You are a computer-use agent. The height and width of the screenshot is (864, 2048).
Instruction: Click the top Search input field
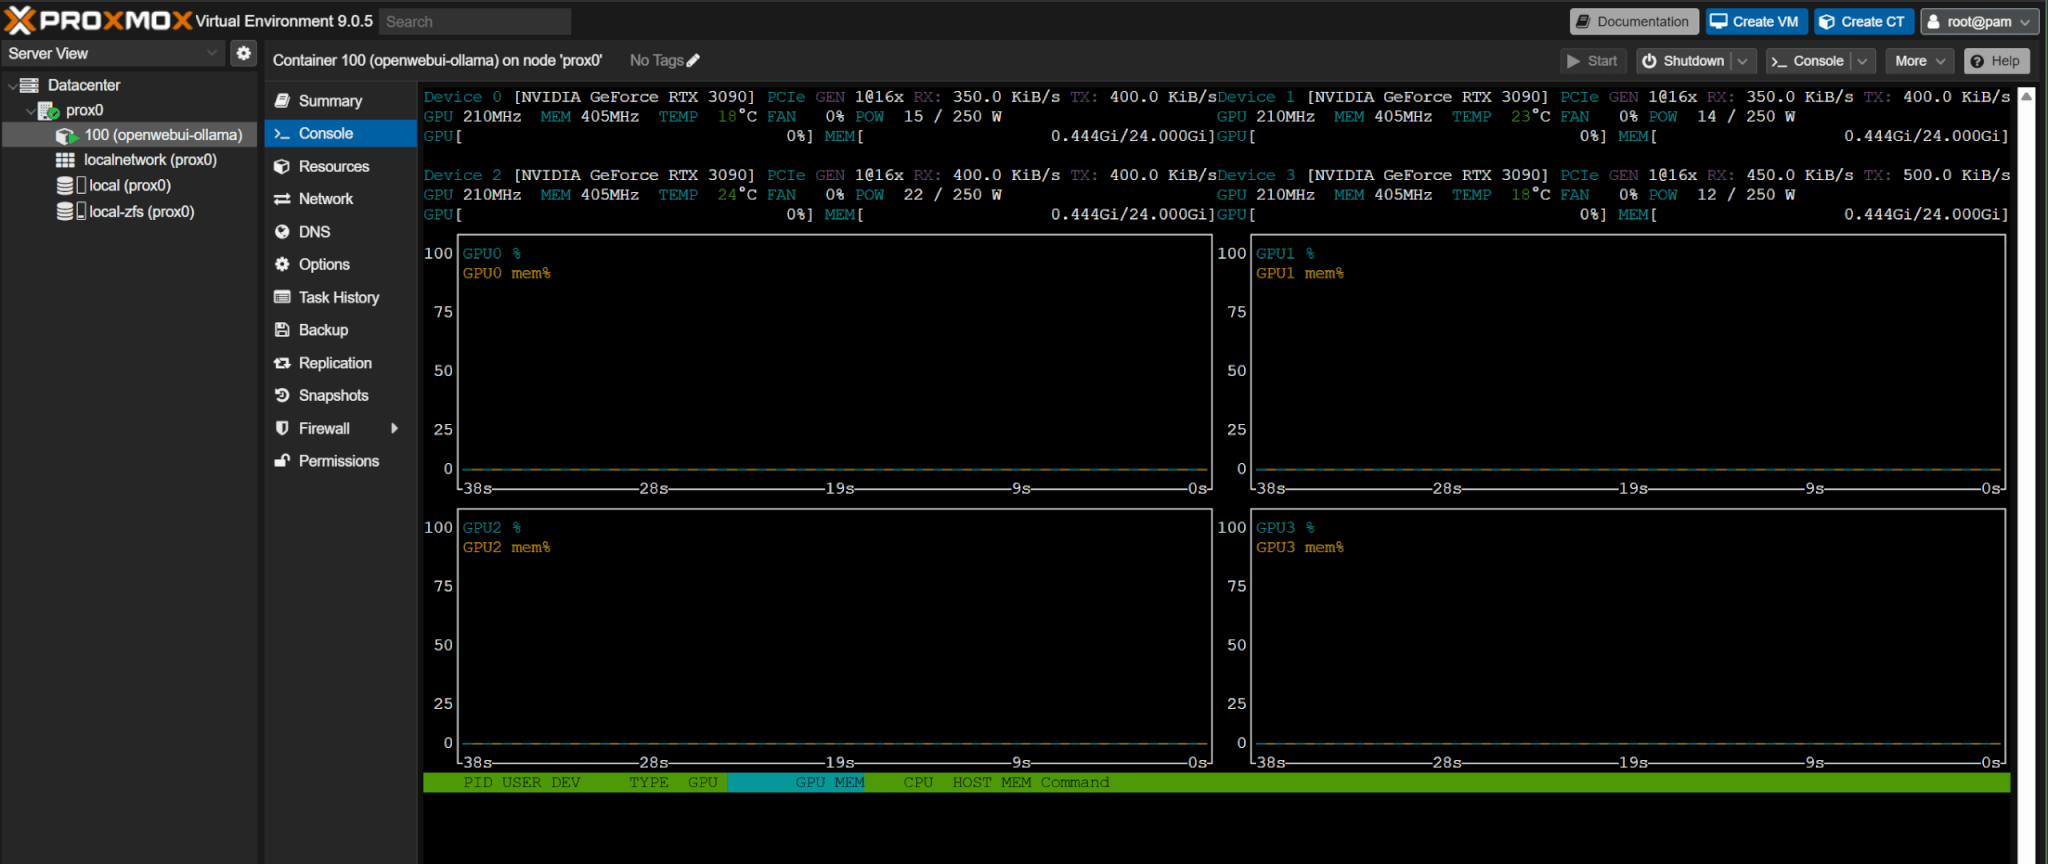474,21
